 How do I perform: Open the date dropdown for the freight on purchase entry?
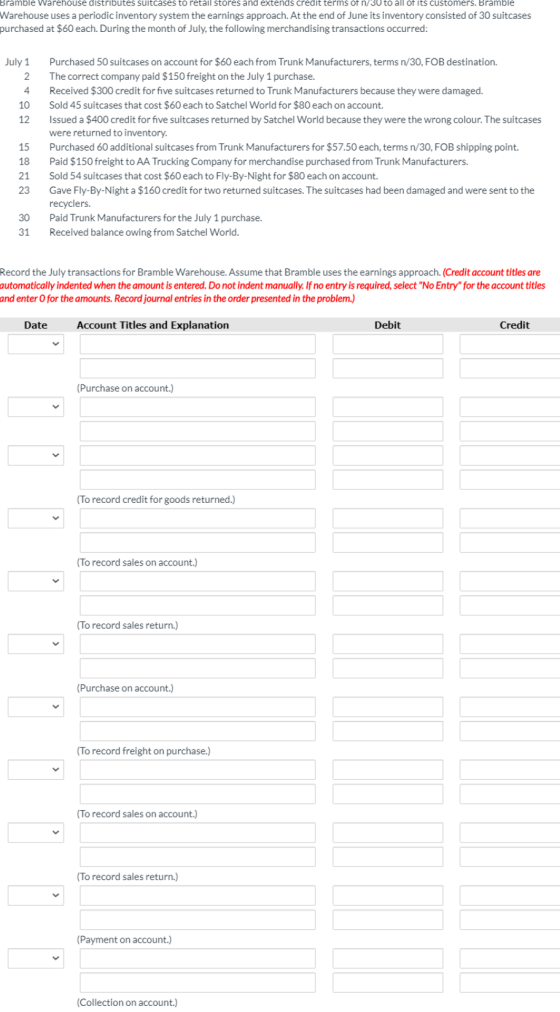tap(35, 707)
